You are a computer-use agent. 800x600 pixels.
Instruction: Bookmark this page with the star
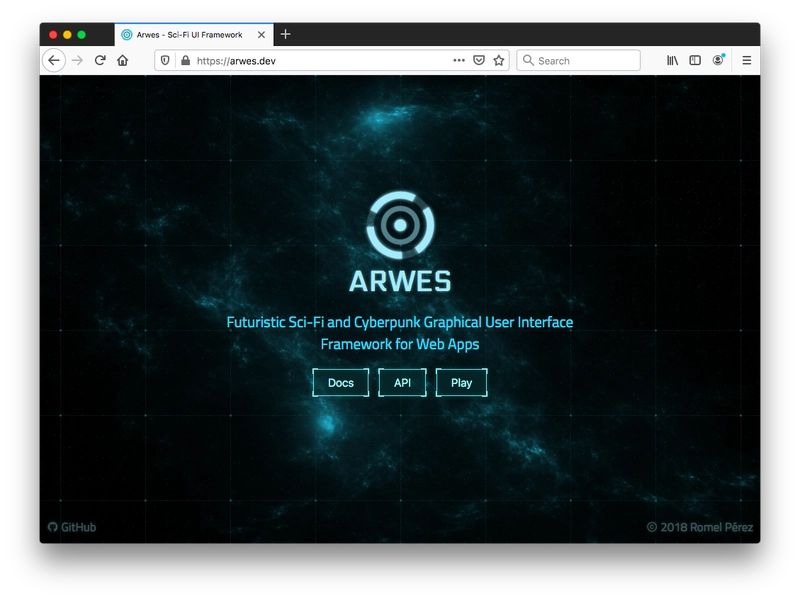[x=499, y=61]
